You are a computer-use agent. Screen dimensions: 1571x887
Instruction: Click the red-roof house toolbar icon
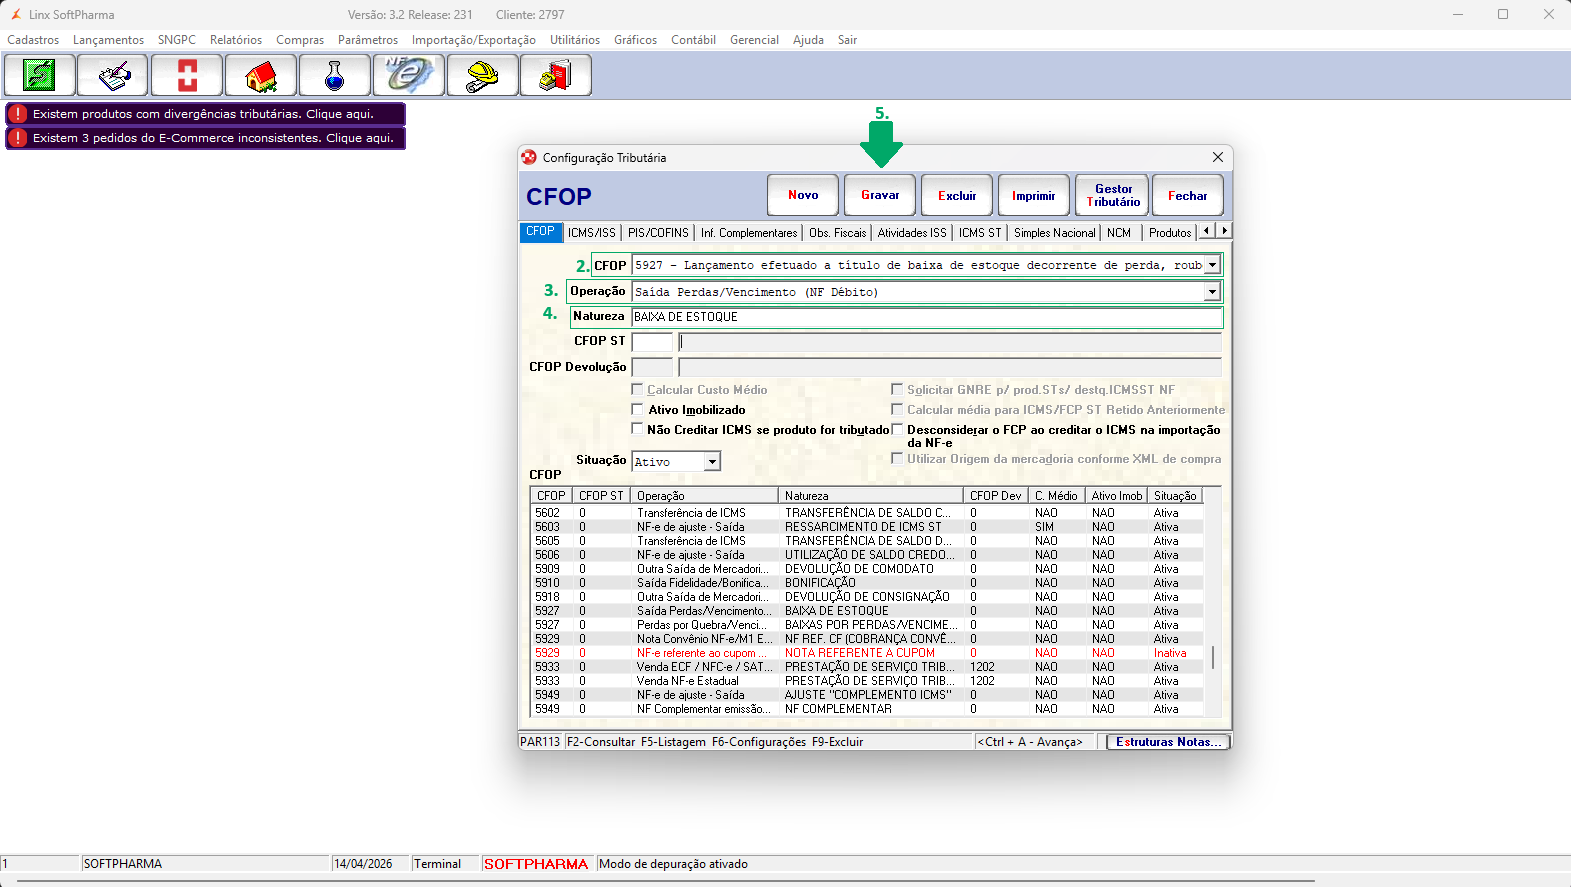click(x=261, y=75)
